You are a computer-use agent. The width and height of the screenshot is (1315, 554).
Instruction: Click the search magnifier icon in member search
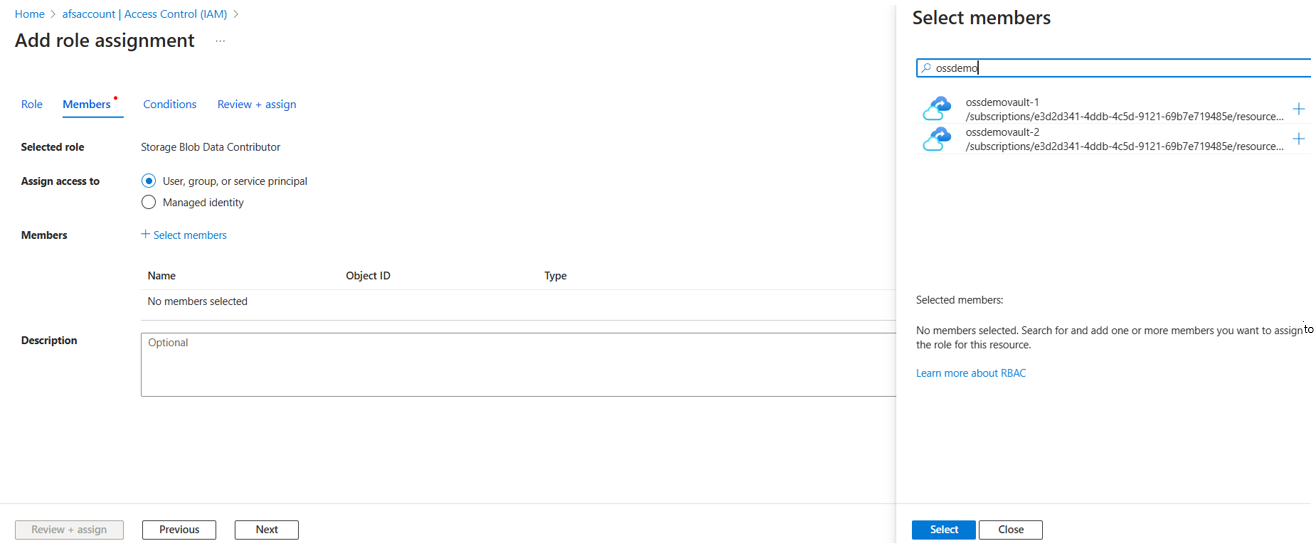click(x=926, y=68)
